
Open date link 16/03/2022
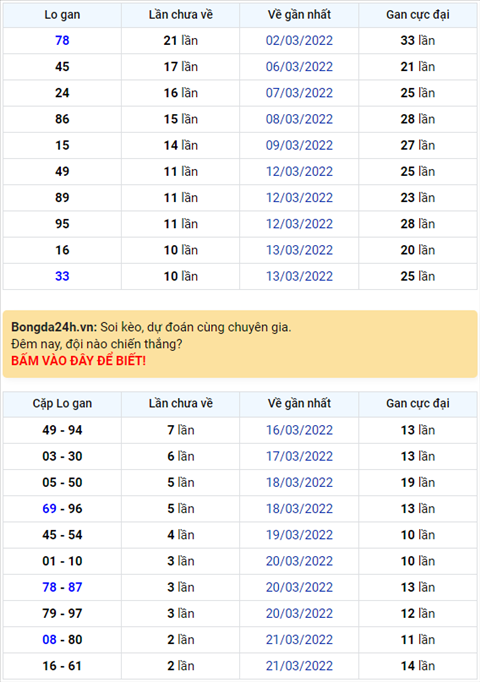299,430
